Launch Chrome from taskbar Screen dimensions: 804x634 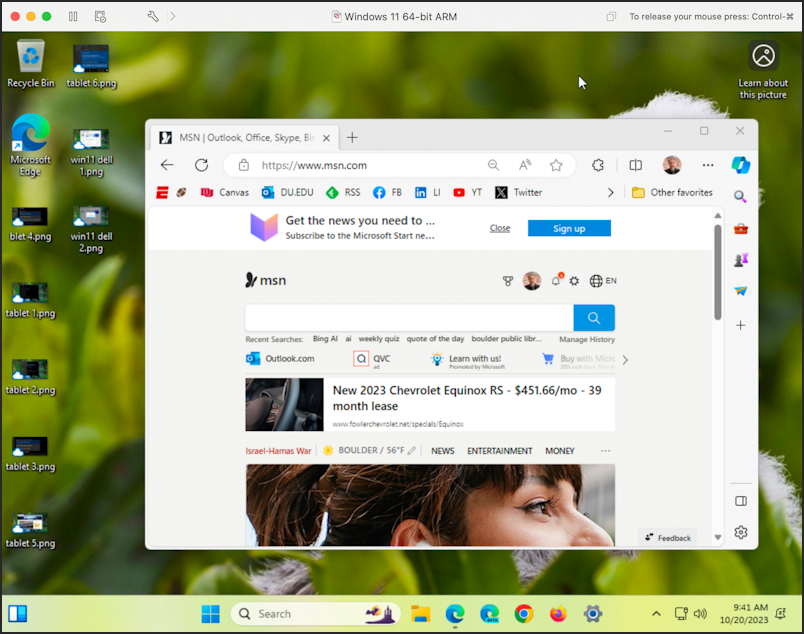pyautogui.click(x=524, y=614)
